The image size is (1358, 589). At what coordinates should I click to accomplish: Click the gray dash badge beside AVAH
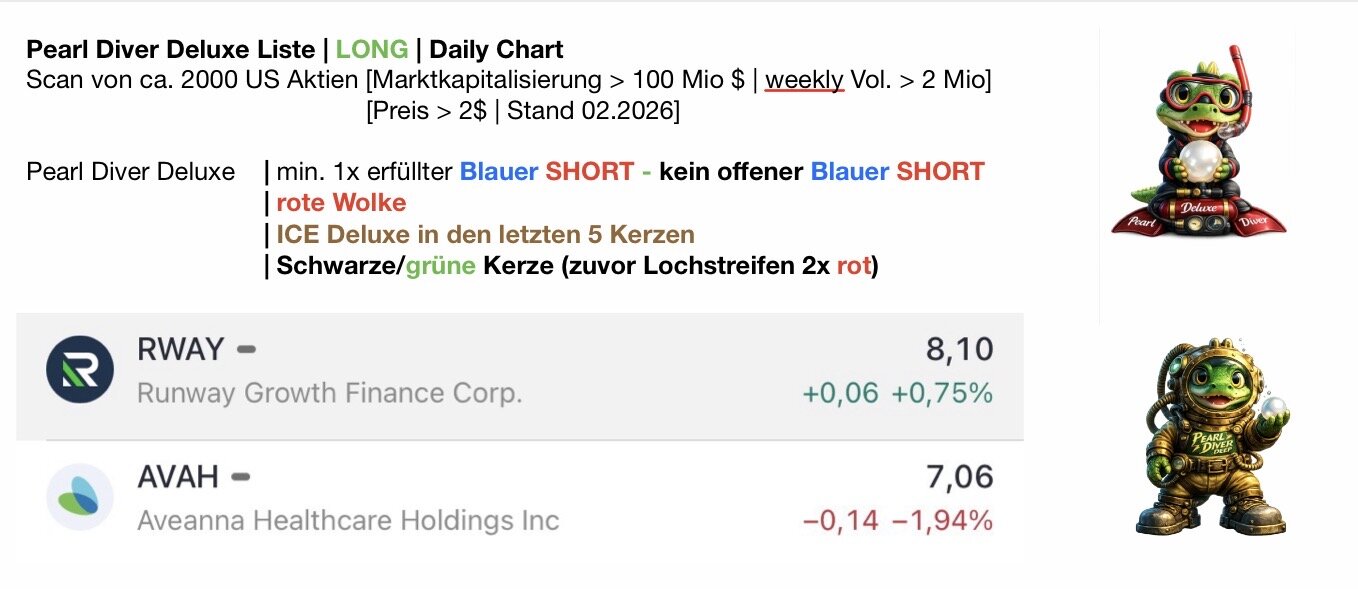(x=240, y=477)
